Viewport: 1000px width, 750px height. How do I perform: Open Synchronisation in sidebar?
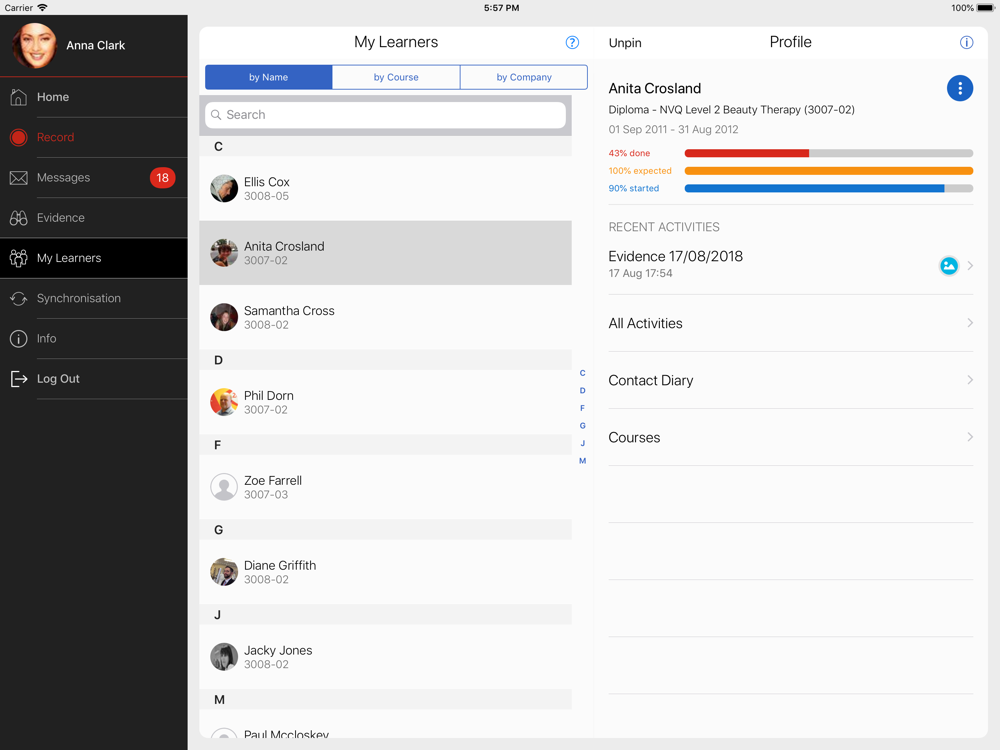(94, 298)
